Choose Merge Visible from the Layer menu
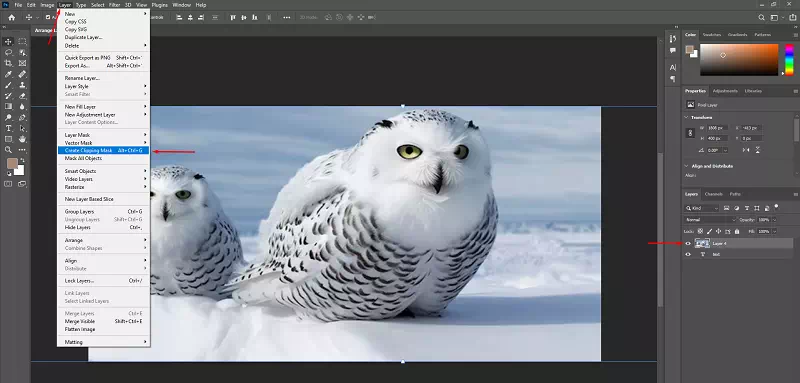The image size is (800, 383). pos(104,321)
